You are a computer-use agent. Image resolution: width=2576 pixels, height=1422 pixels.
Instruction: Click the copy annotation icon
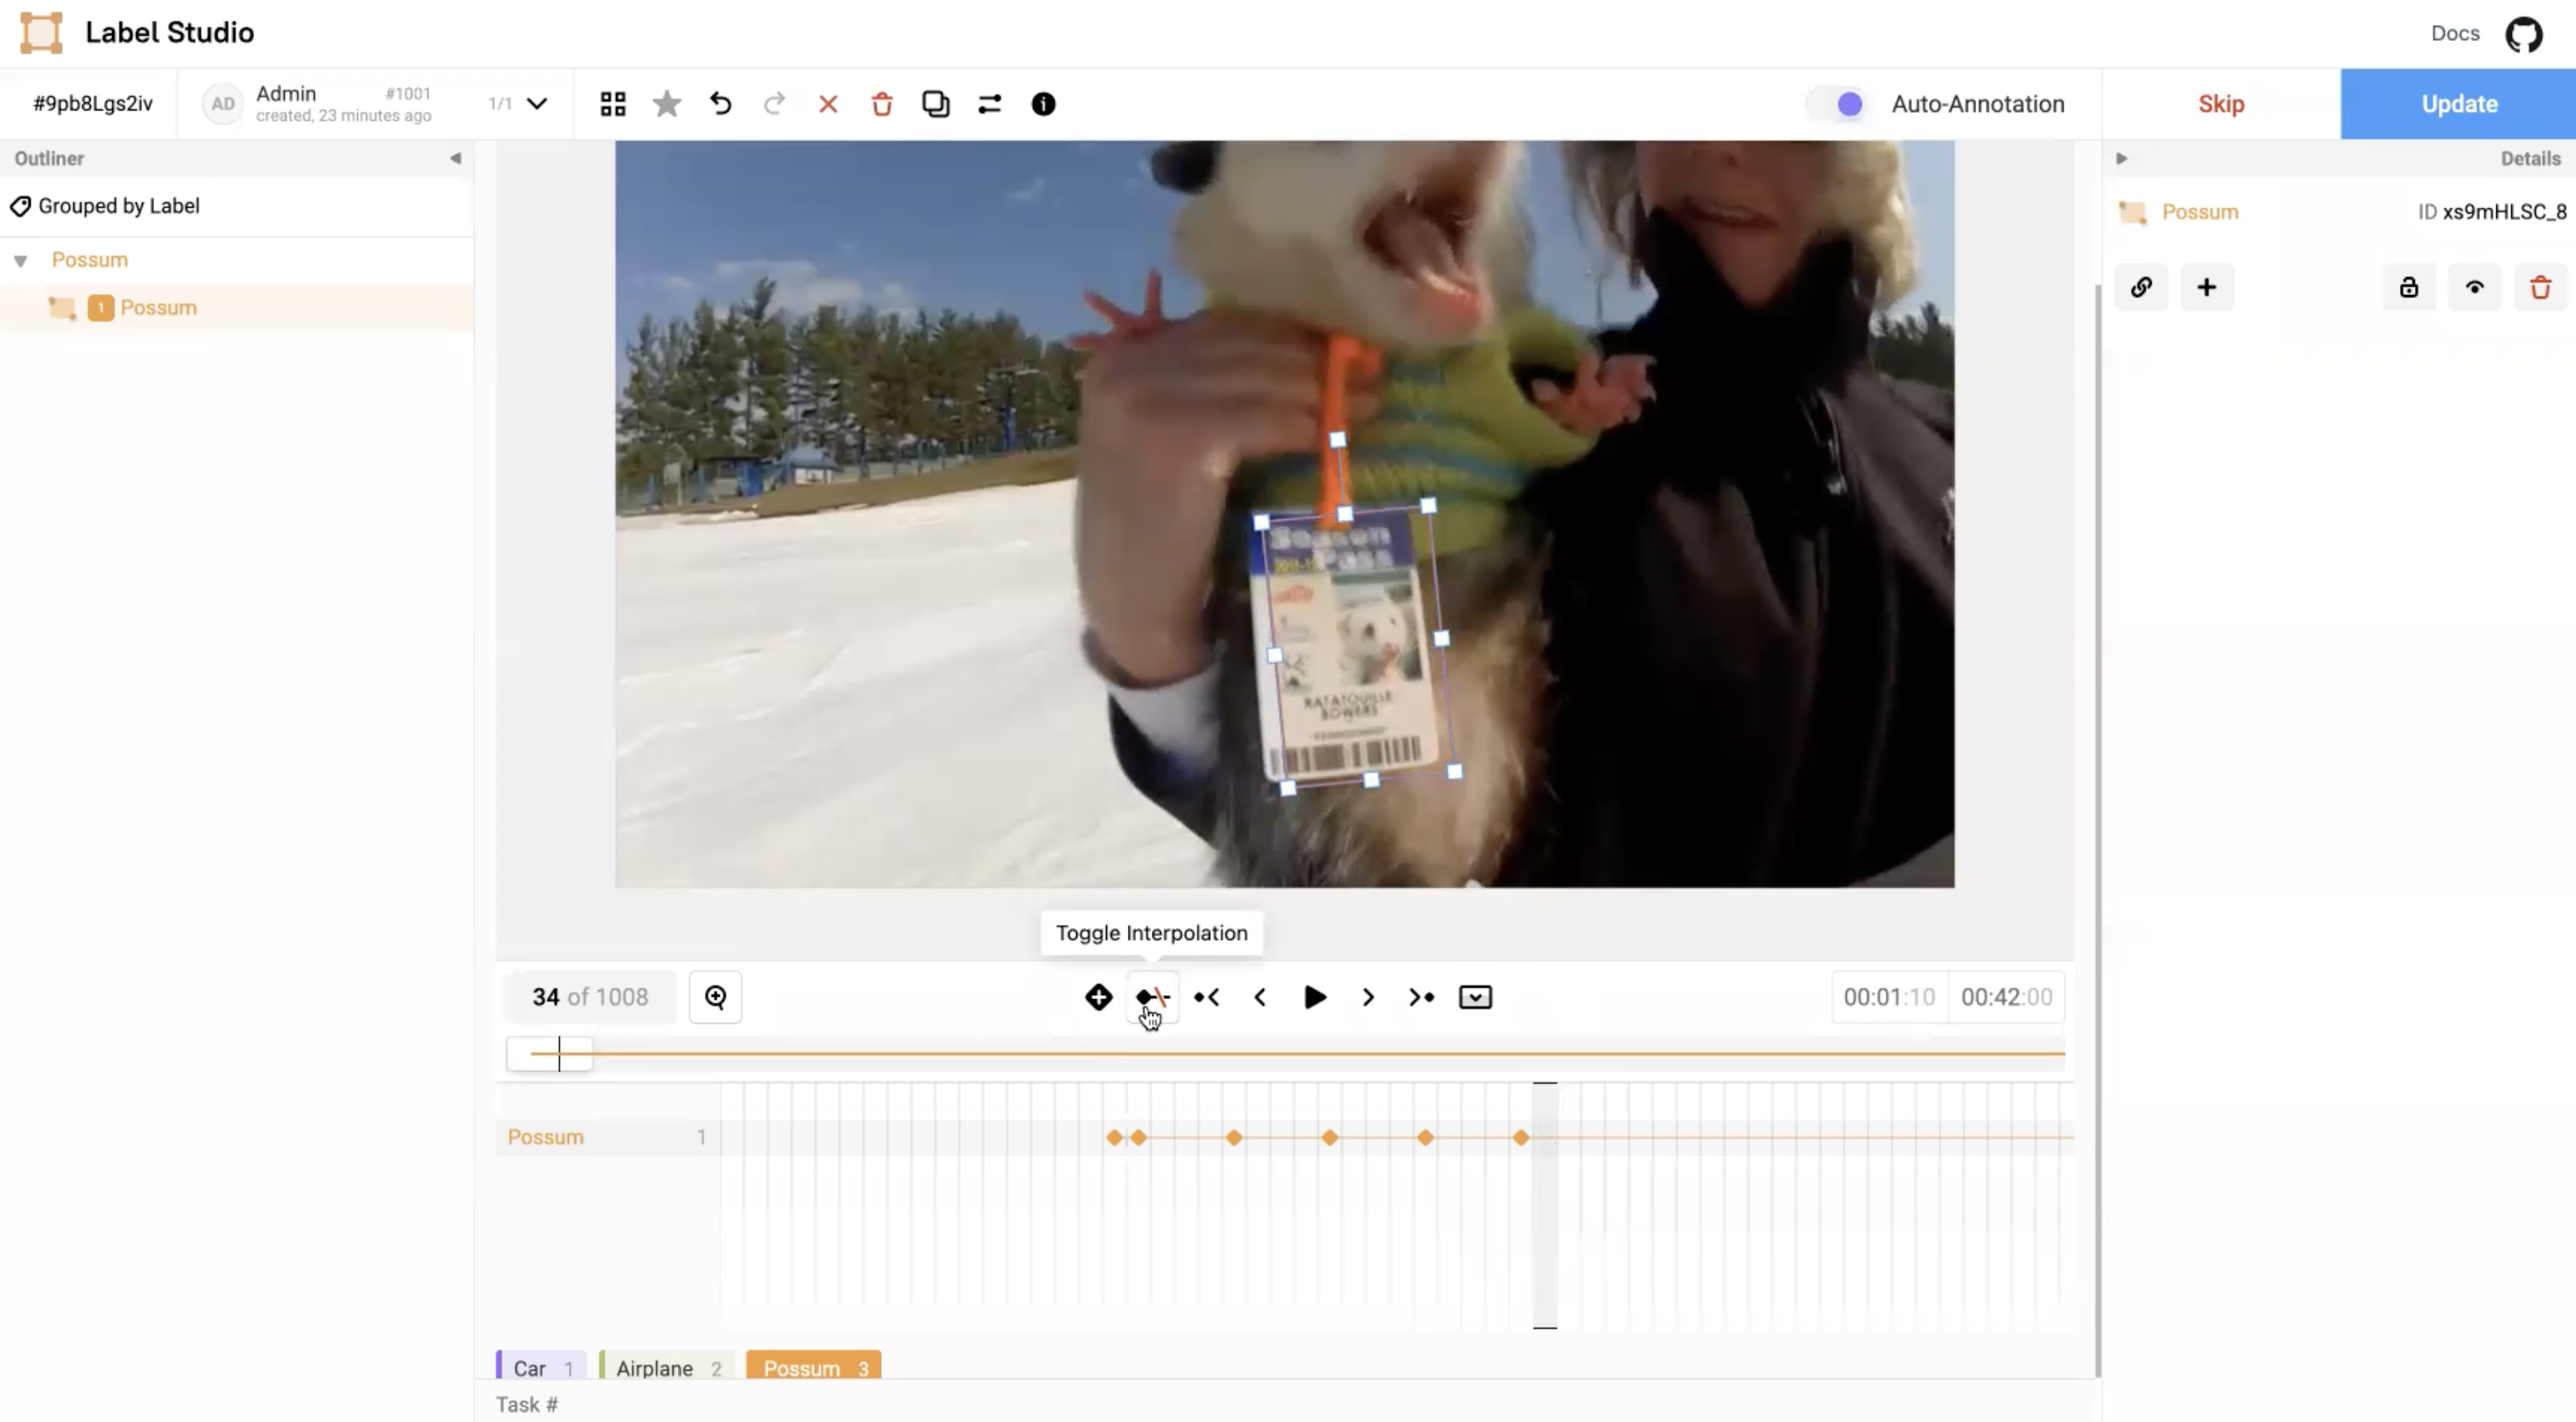pos(935,104)
